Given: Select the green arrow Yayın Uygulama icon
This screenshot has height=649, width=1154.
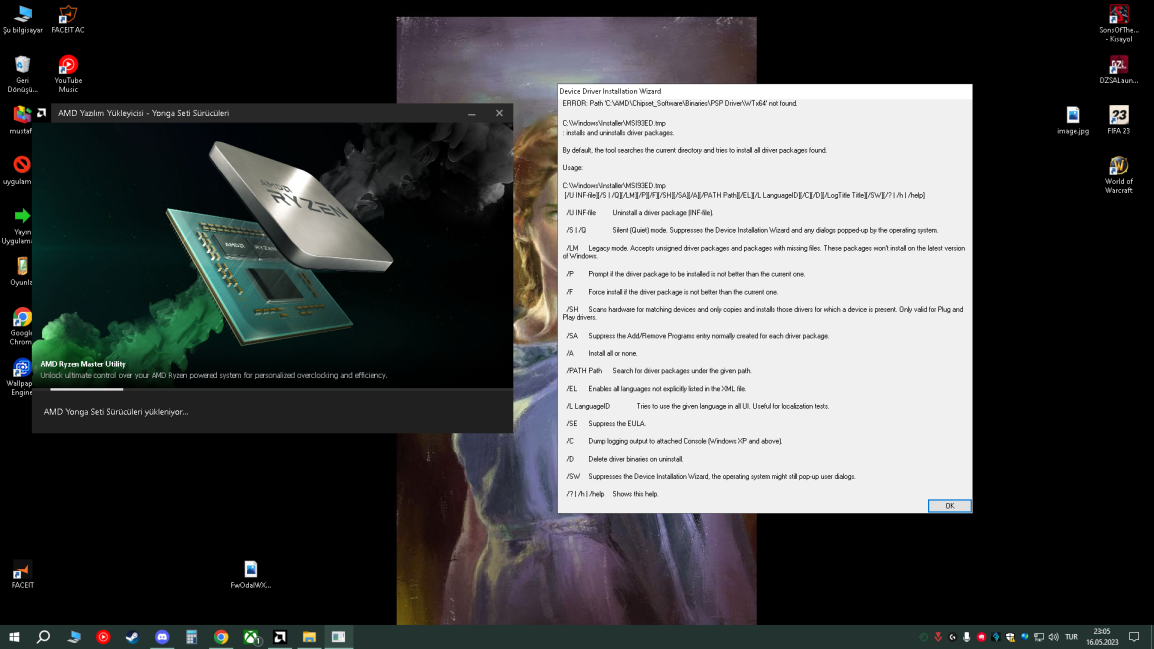Looking at the screenshot, I should 19,225.
